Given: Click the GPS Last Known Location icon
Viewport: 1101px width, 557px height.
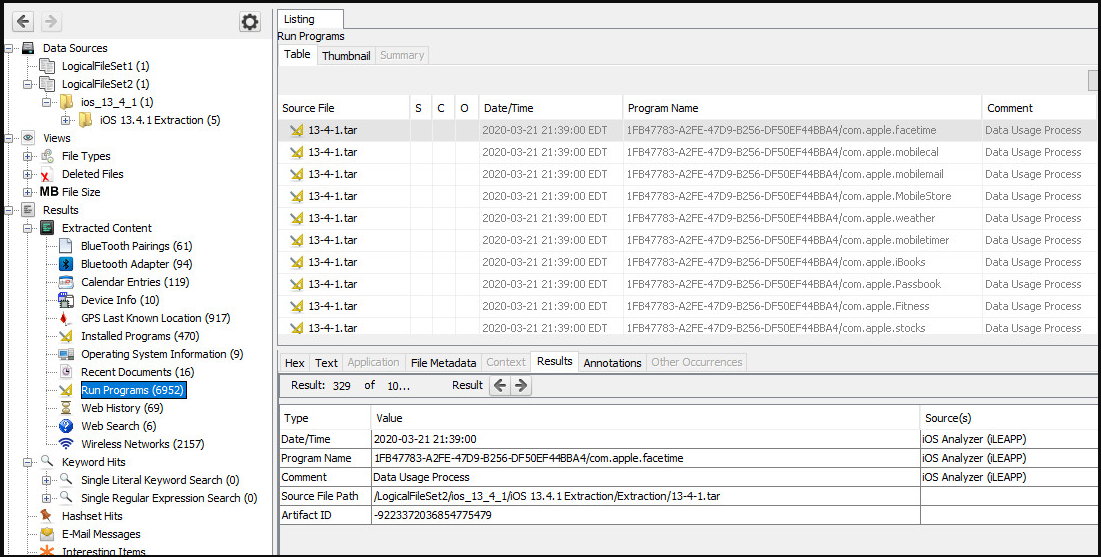Looking at the screenshot, I should pos(66,318).
